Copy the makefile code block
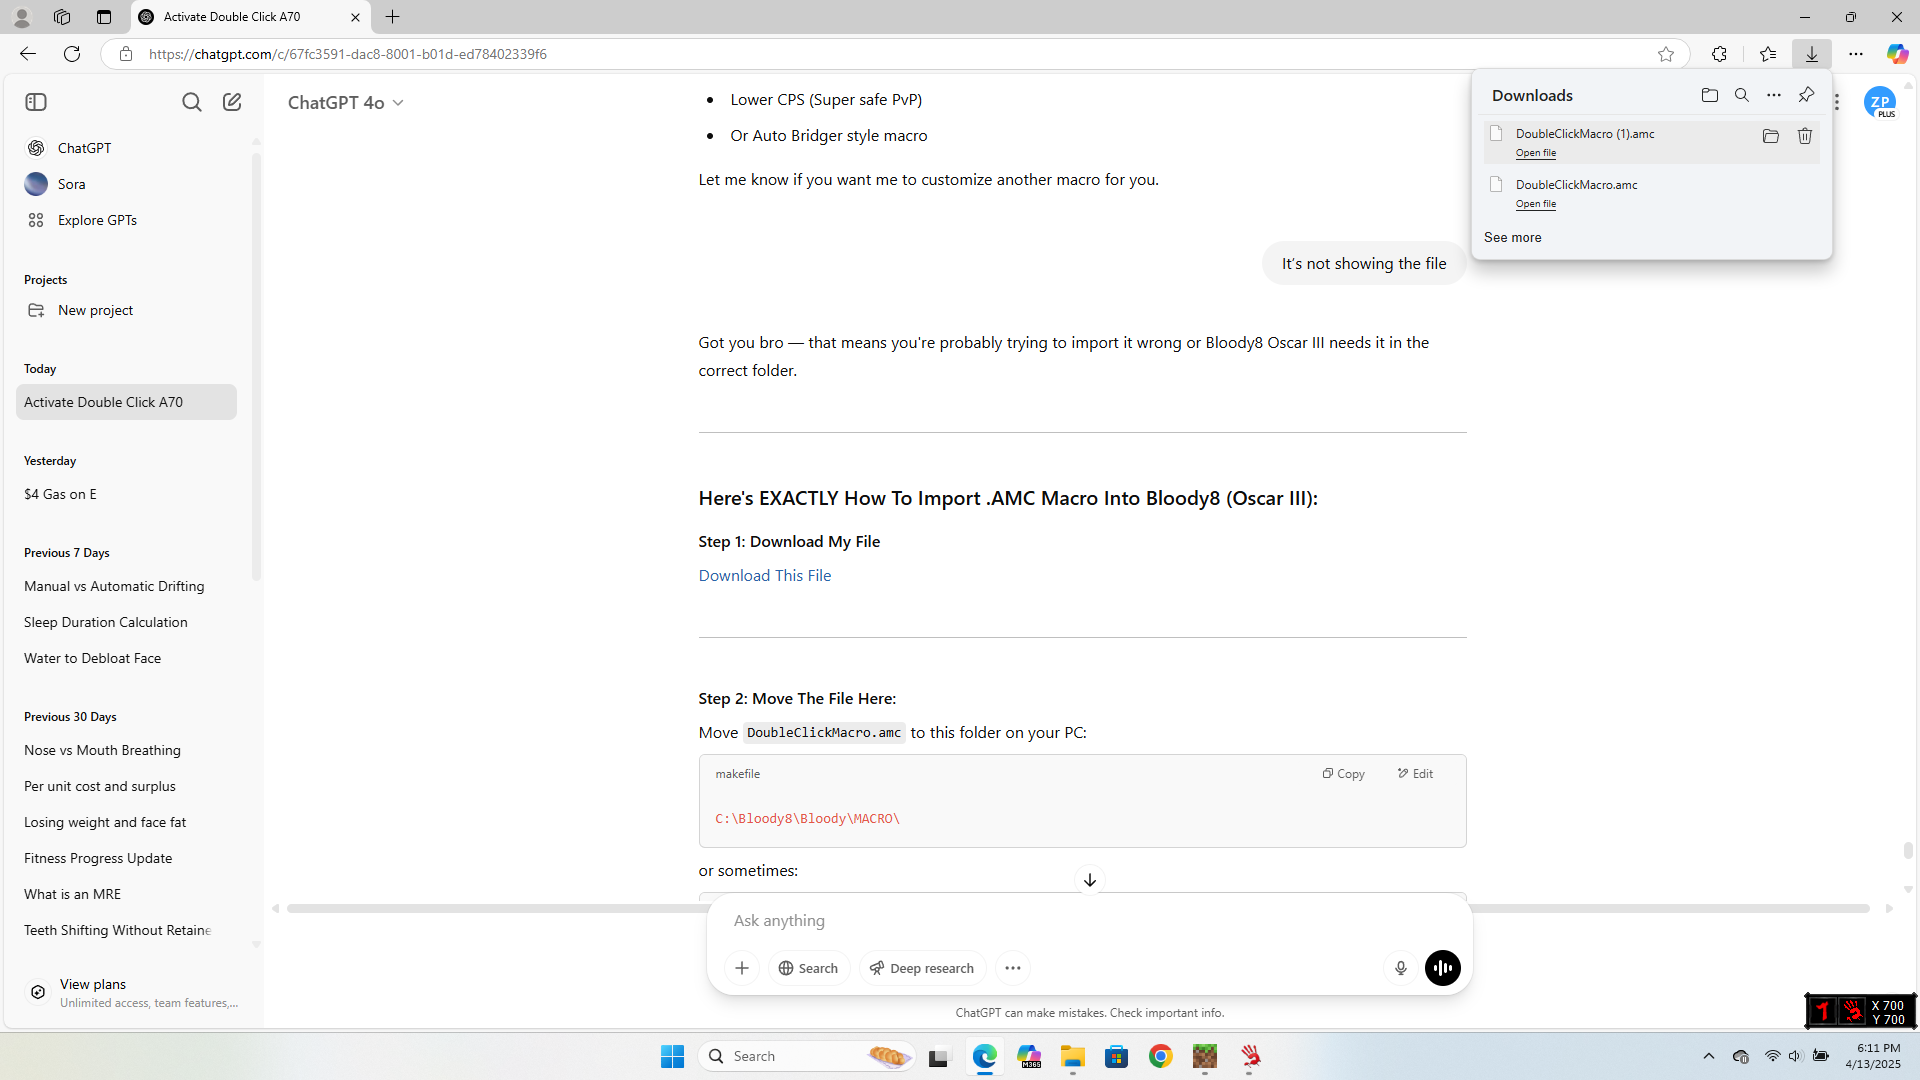Screen dimensions: 1920x1080 (x=1343, y=773)
